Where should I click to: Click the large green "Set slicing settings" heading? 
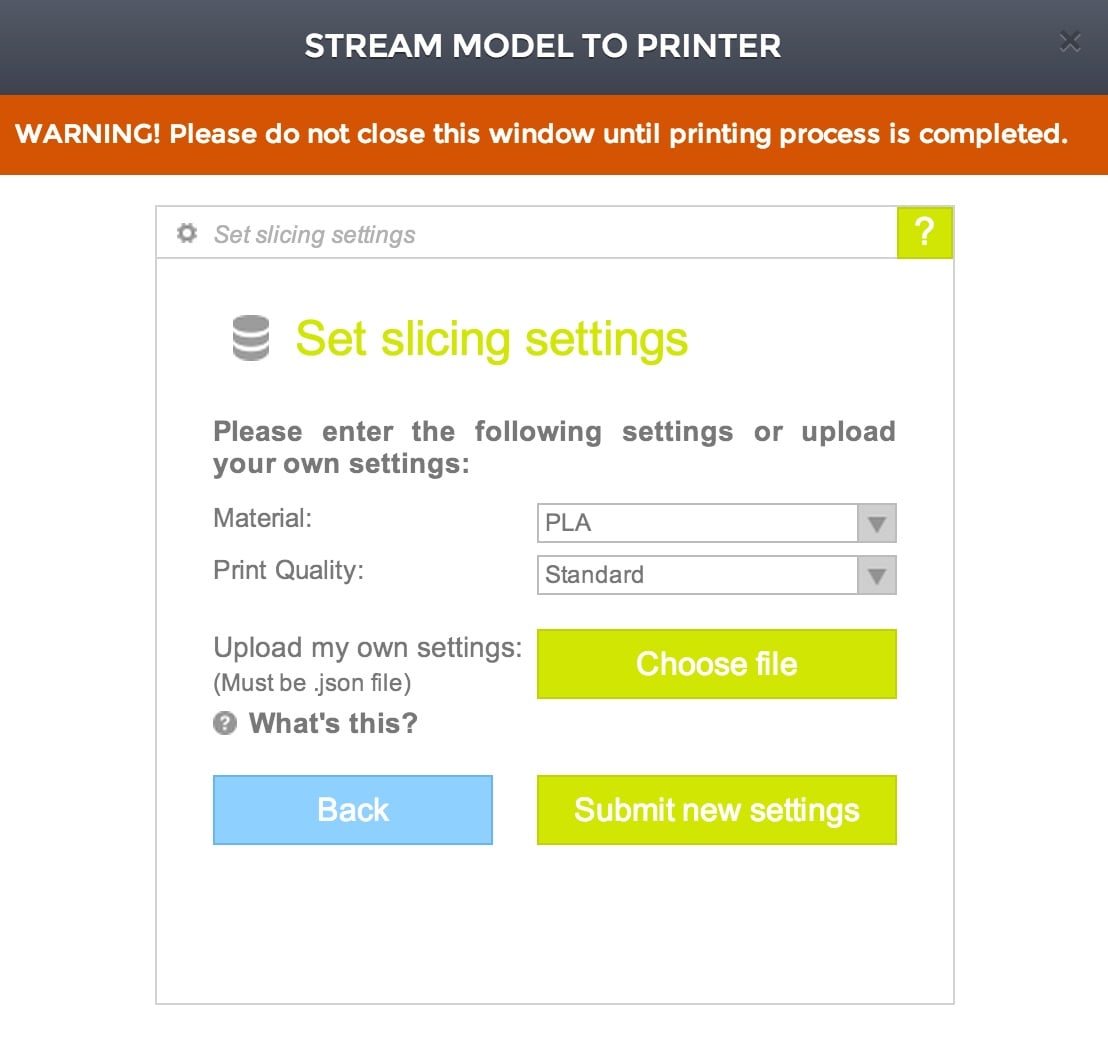491,339
